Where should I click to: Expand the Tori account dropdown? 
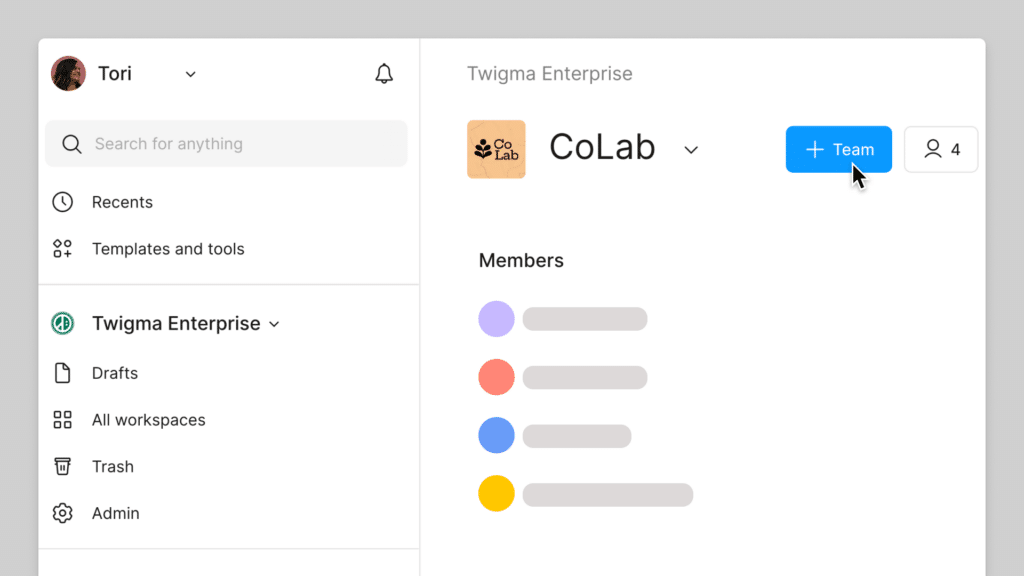(190, 73)
